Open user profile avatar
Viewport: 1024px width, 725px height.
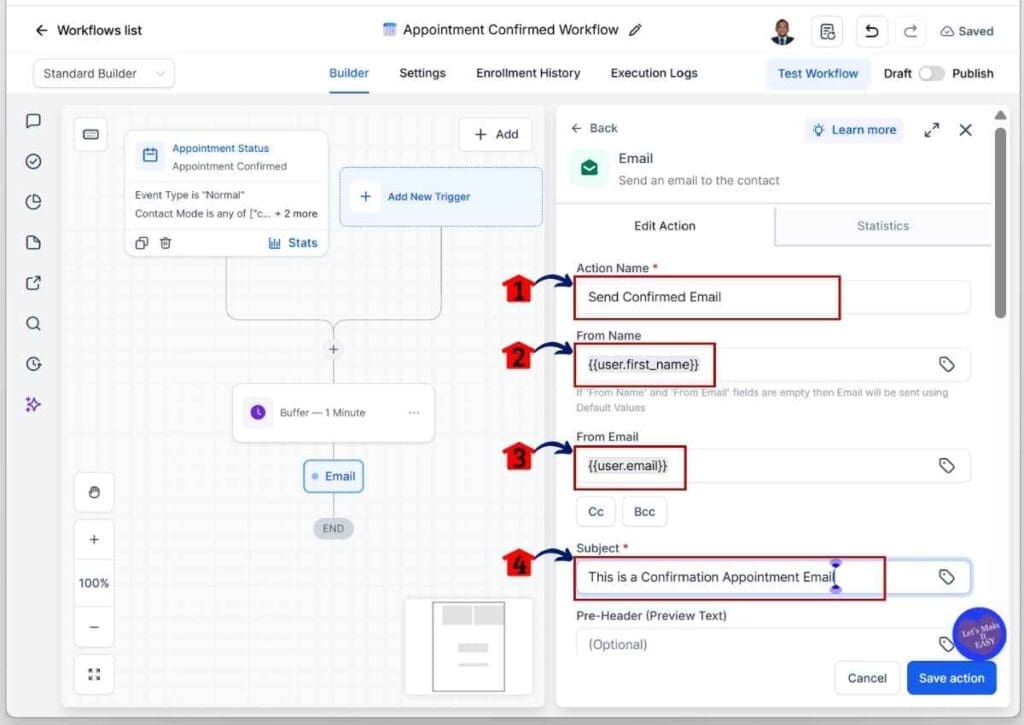pos(782,31)
